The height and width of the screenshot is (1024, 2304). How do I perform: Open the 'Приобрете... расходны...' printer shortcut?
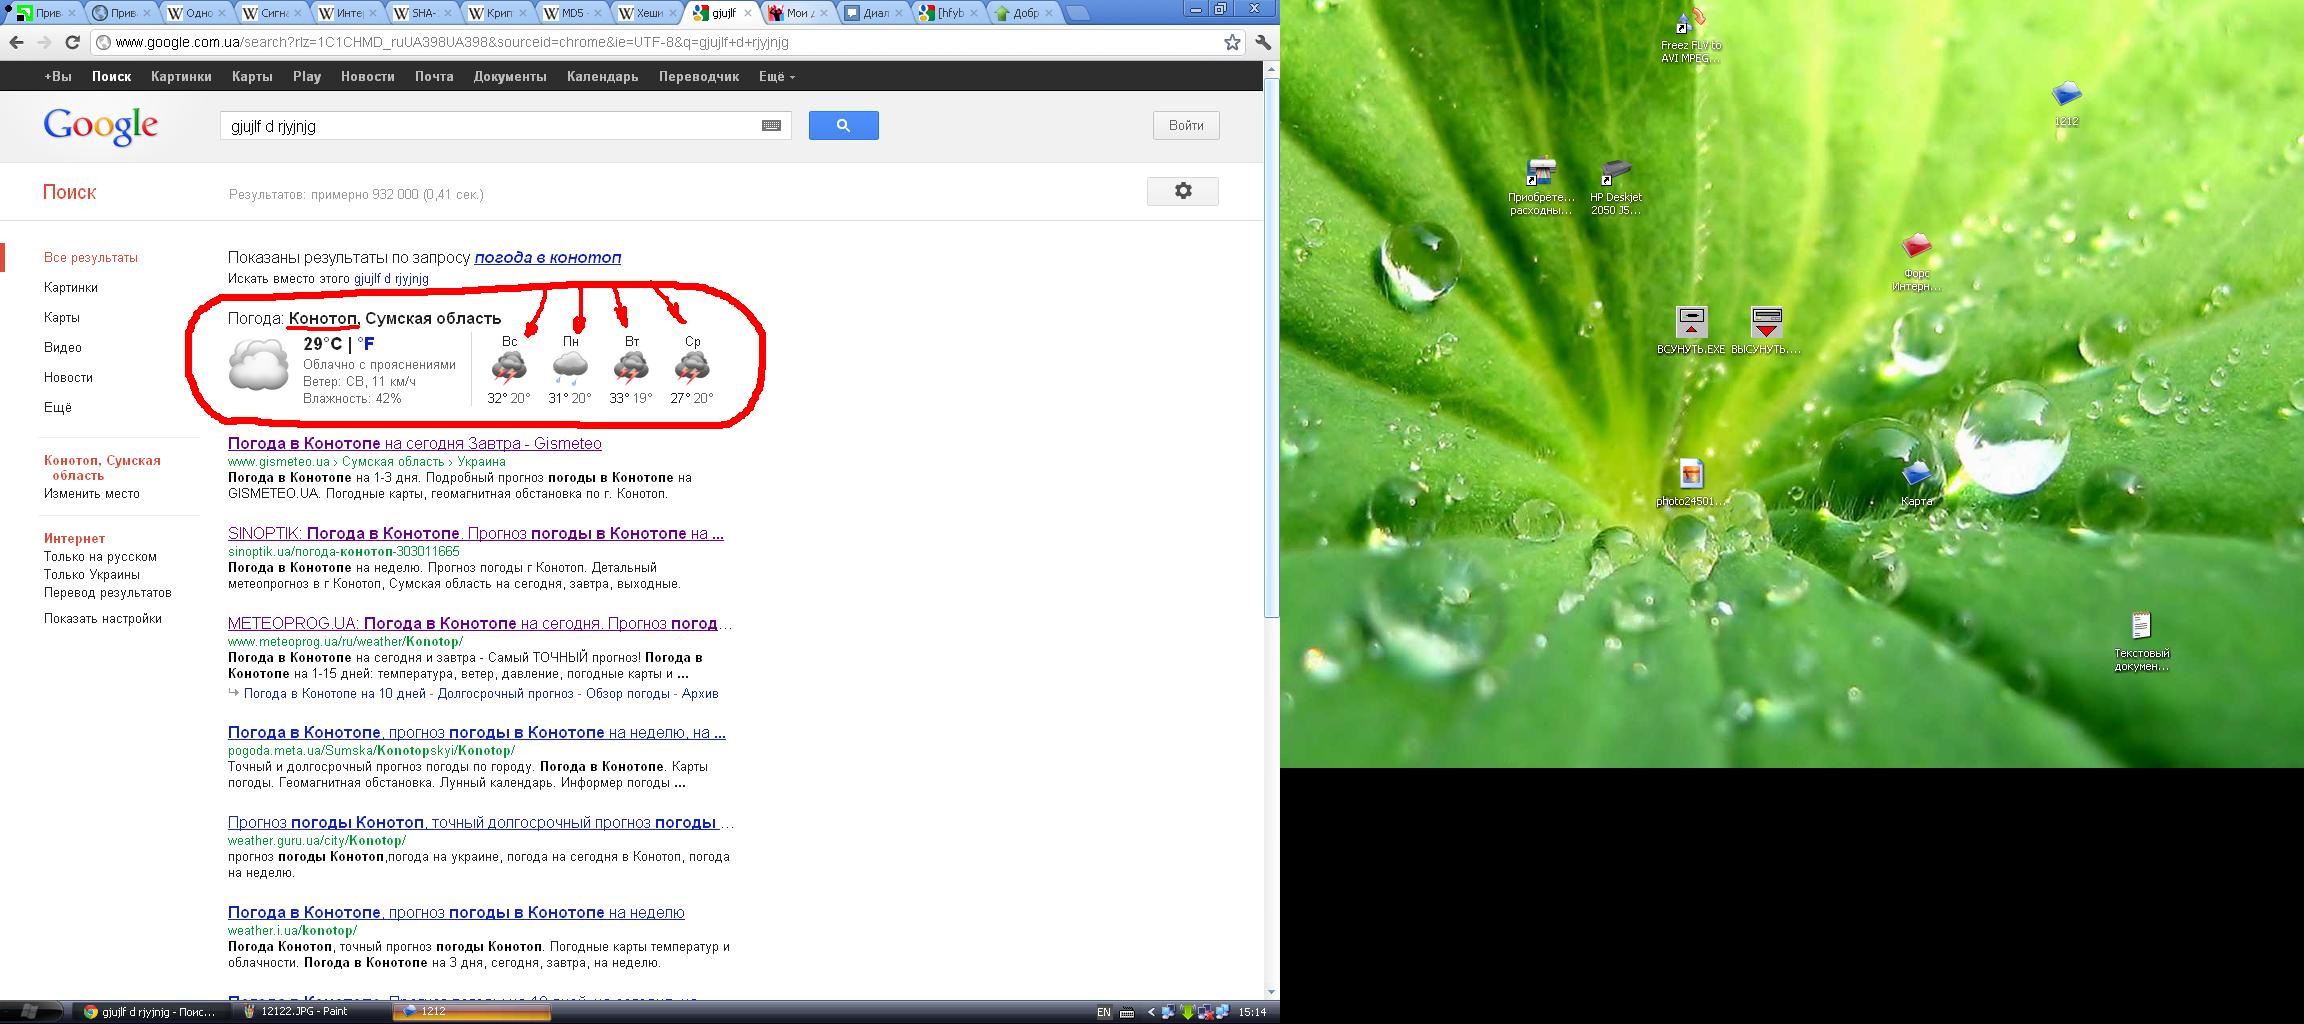1541,188
